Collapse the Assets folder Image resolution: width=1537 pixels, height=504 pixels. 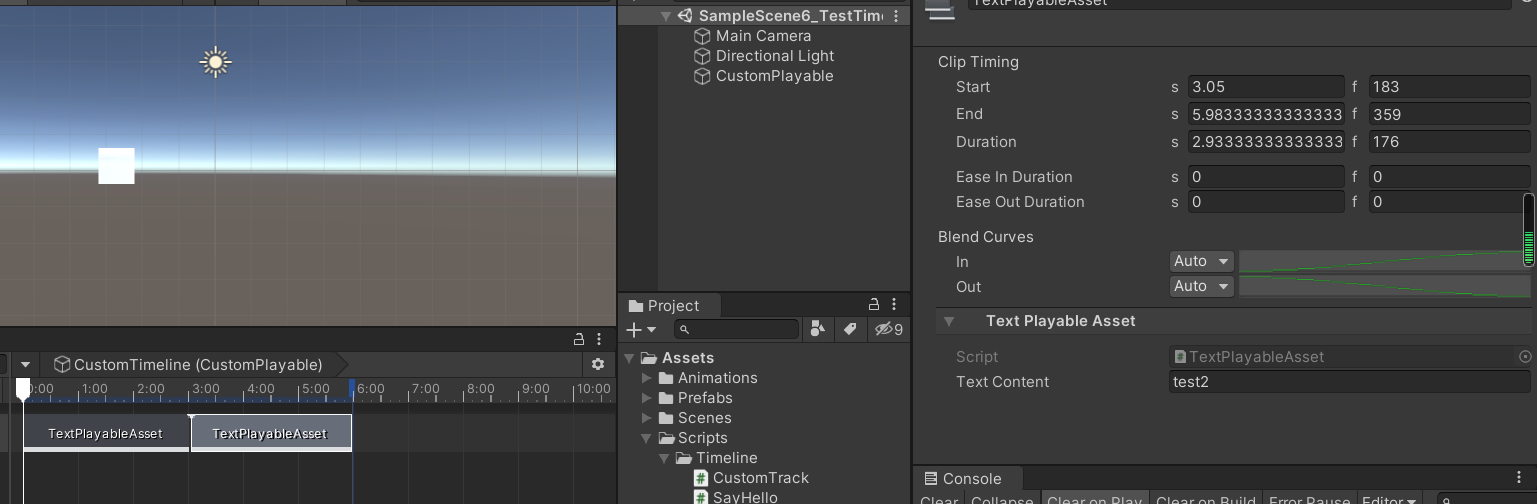[x=629, y=358]
